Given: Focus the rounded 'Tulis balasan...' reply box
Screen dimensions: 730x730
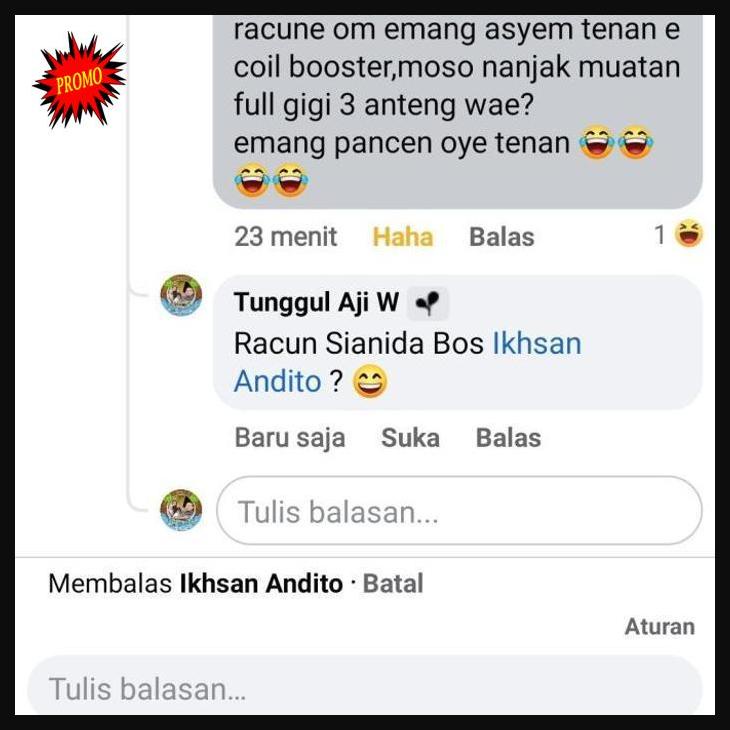Looking at the screenshot, I should point(459,510).
